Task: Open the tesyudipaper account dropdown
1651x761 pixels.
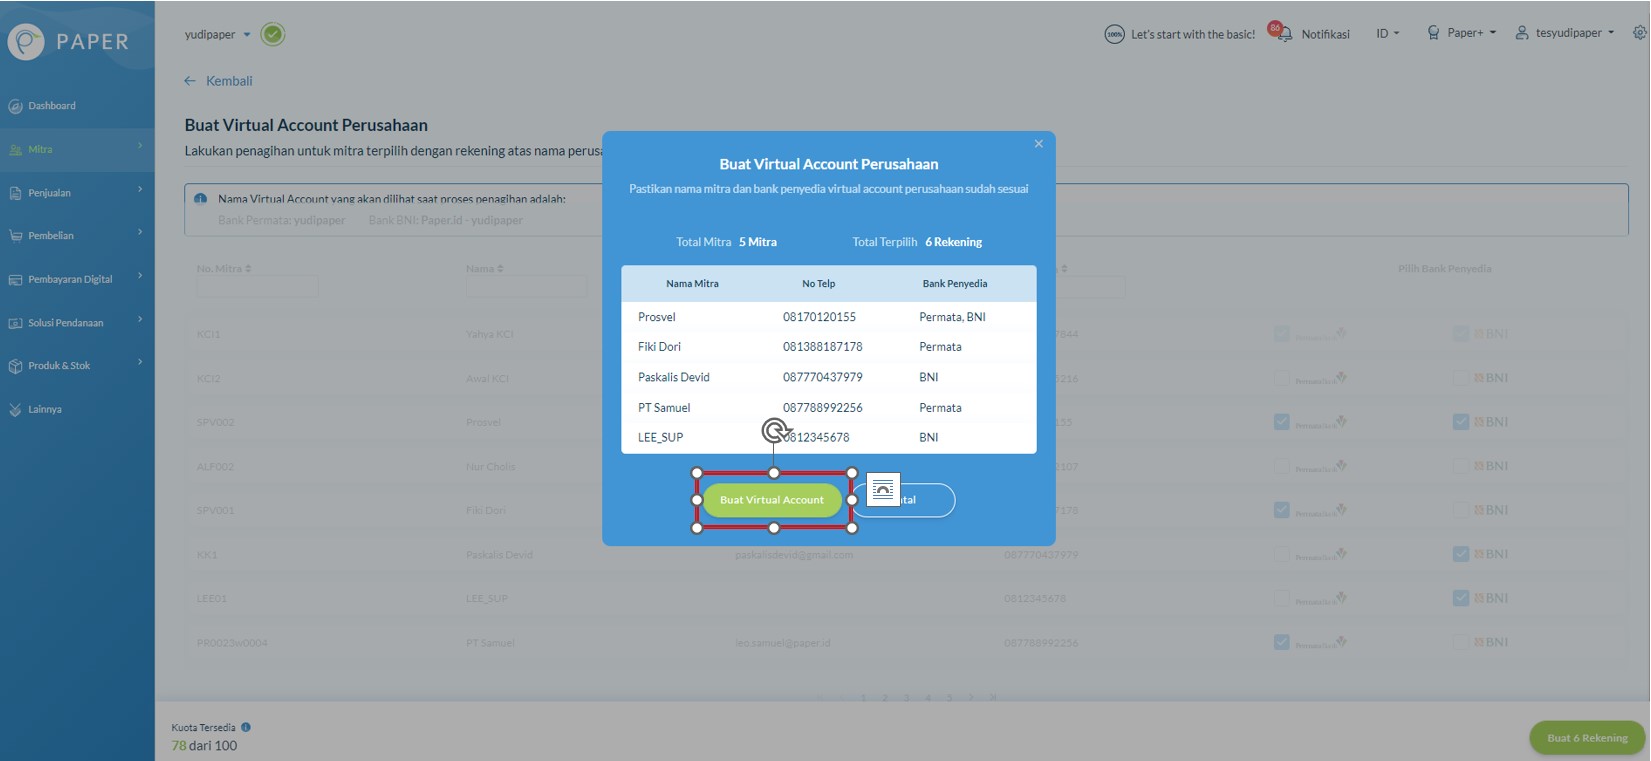Action: click(1575, 33)
